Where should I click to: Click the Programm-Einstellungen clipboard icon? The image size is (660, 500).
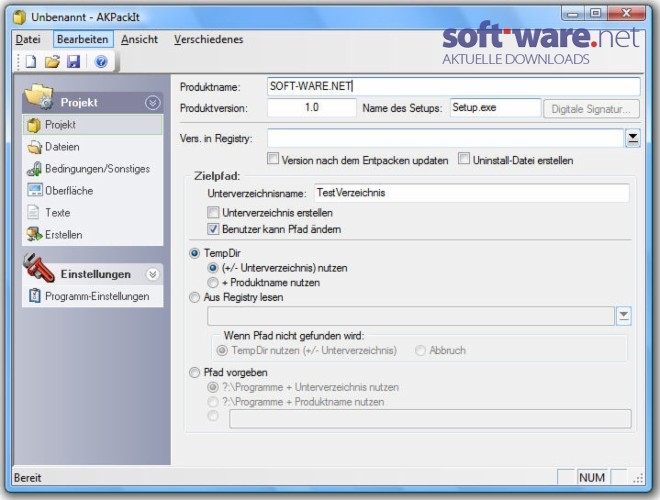click(x=35, y=296)
